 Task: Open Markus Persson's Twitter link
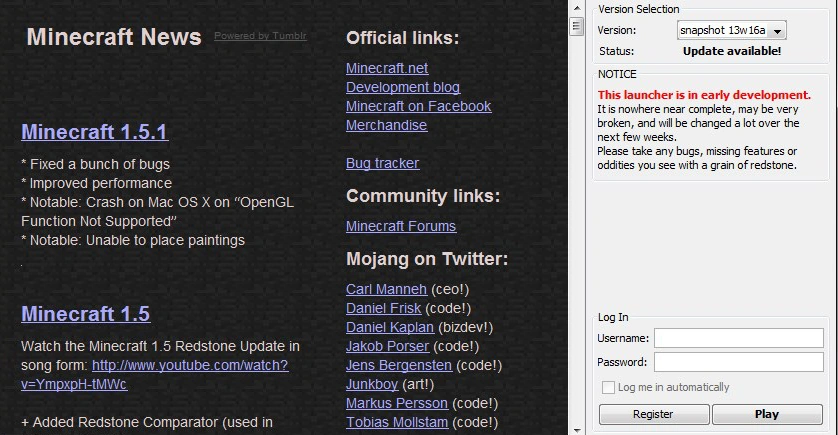[x=397, y=403]
